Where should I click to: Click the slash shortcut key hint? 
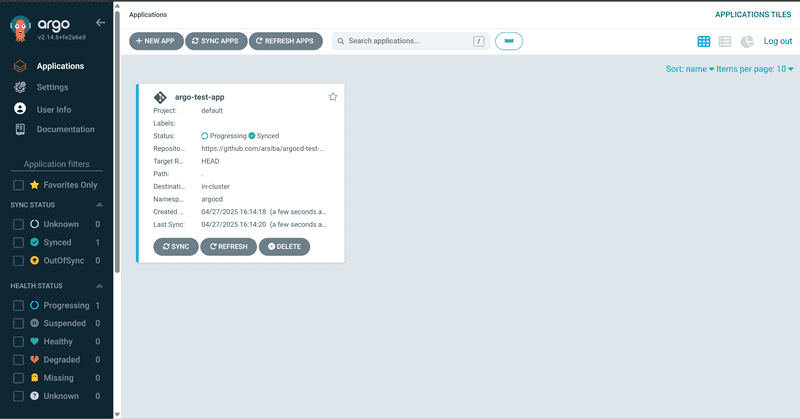pos(479,41)
